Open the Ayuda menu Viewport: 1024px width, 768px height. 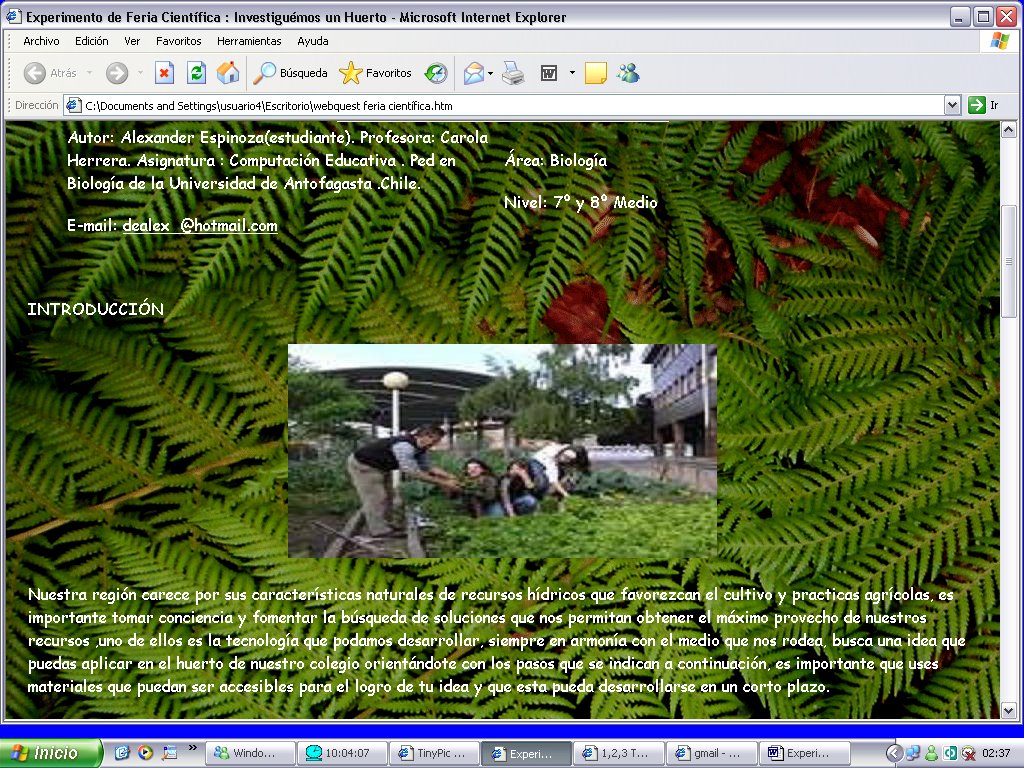coord(312,41)
